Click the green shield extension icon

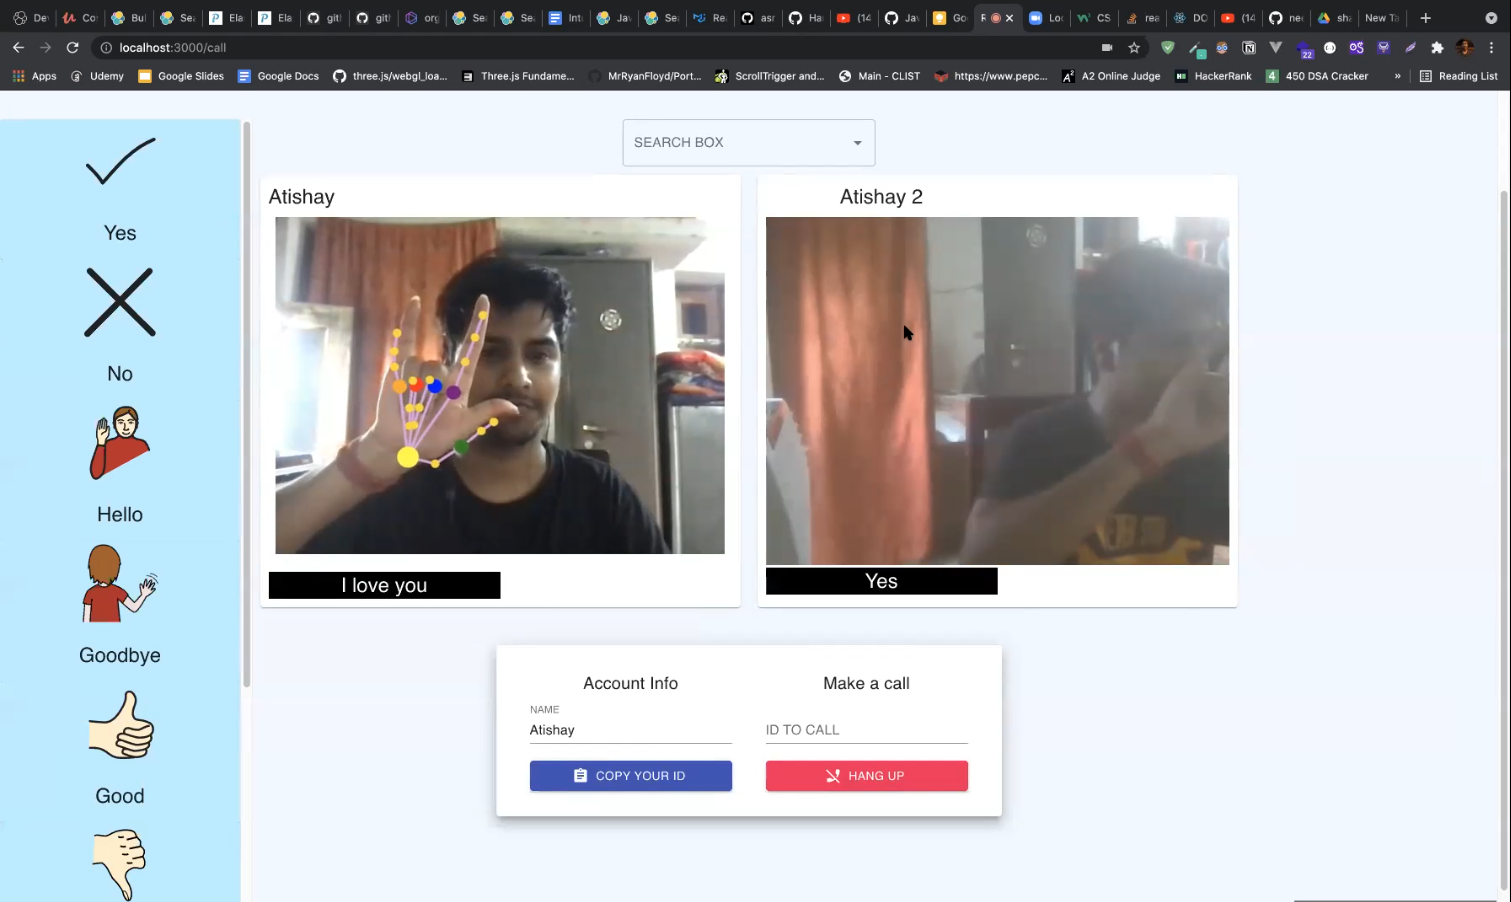[x=1167, y=47]
